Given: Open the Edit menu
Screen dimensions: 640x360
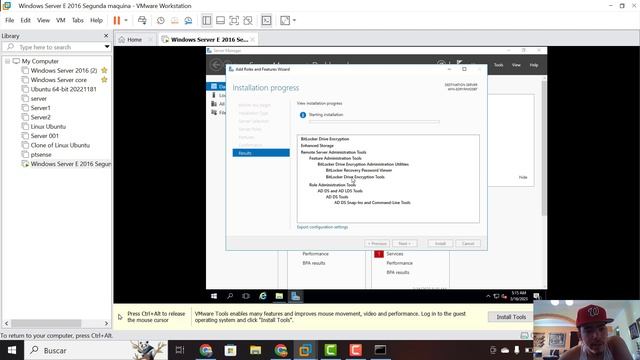Looking at the screenshot, I should point(26,20).
